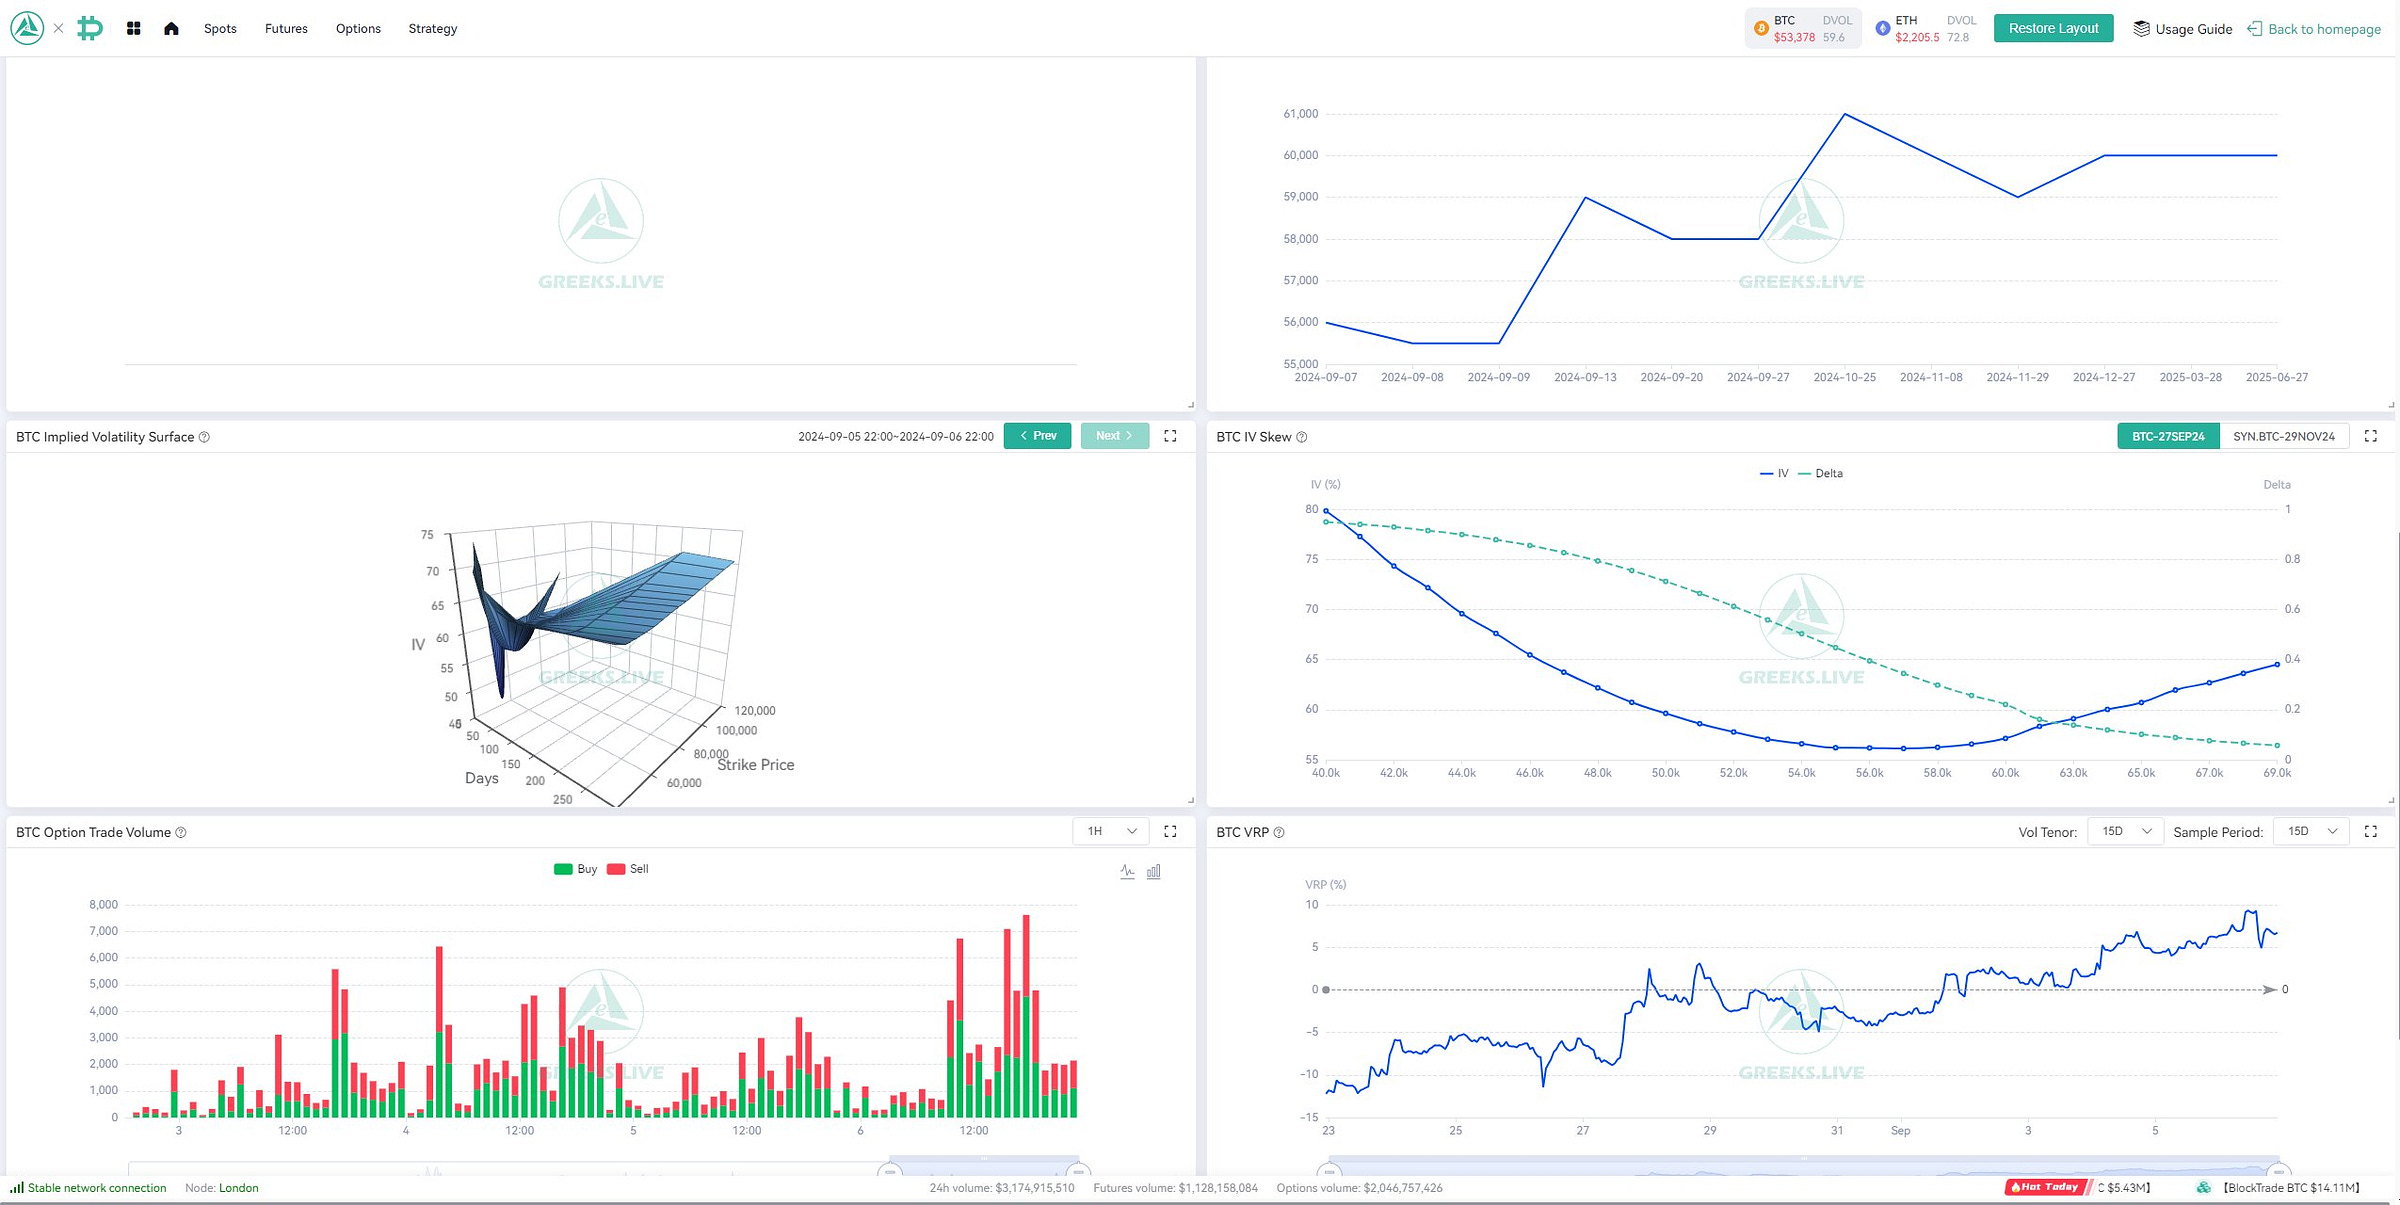Select the ETH price ticker card

(x=1926, y=28)
